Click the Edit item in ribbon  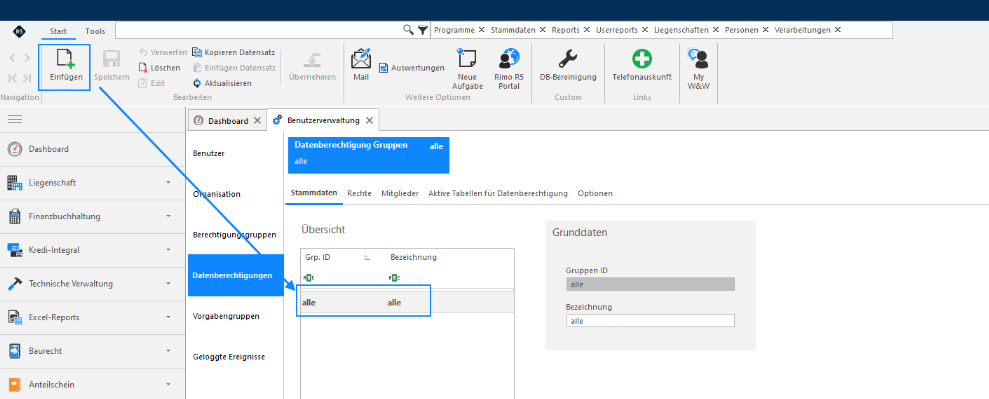click(152, 83)
